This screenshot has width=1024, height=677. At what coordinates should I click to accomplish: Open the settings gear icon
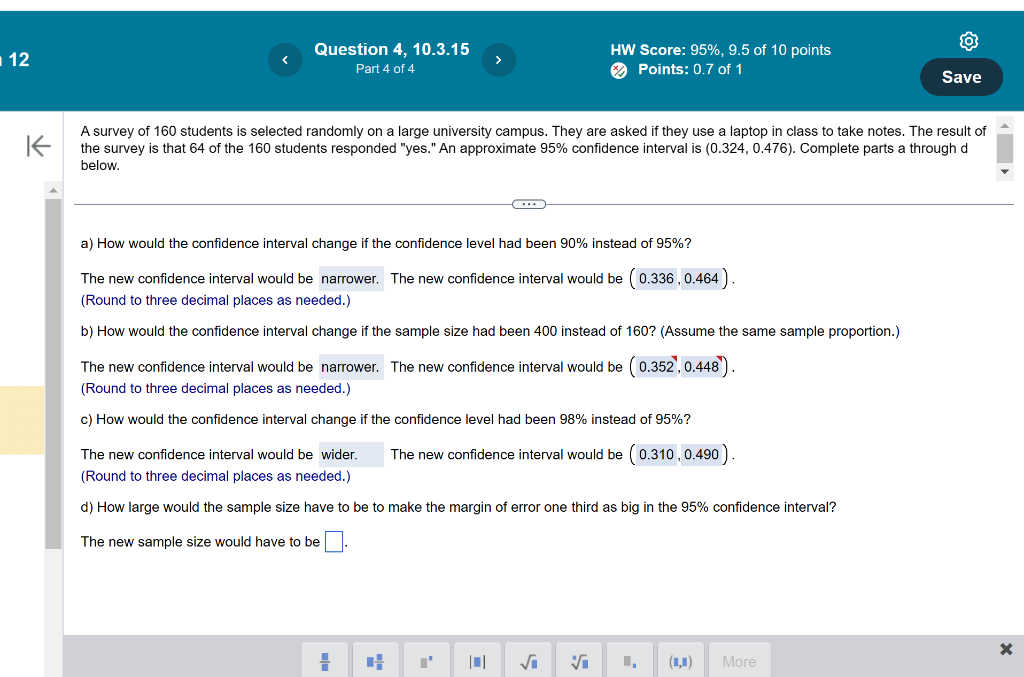(968, 41)
